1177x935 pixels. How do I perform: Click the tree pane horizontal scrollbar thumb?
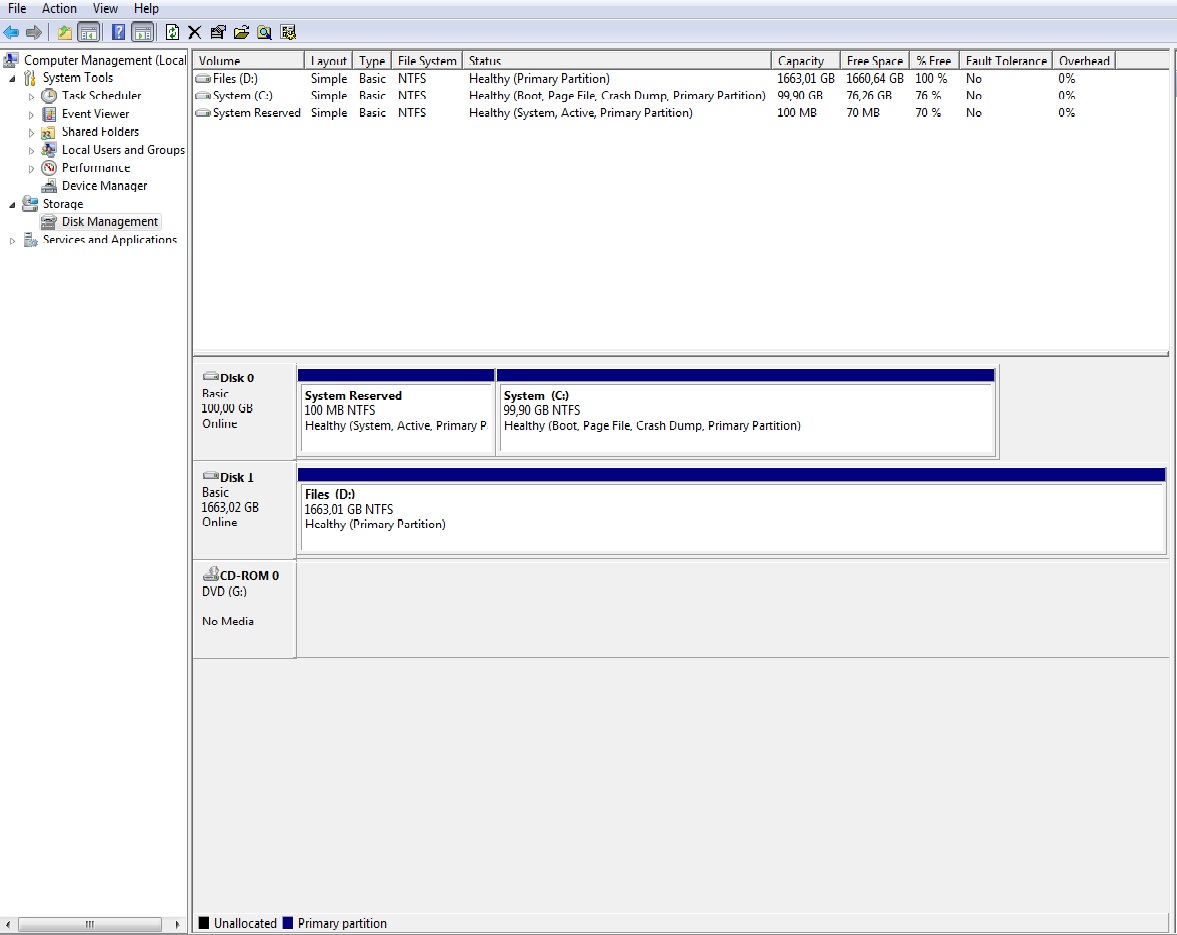(x=90, y=924)
